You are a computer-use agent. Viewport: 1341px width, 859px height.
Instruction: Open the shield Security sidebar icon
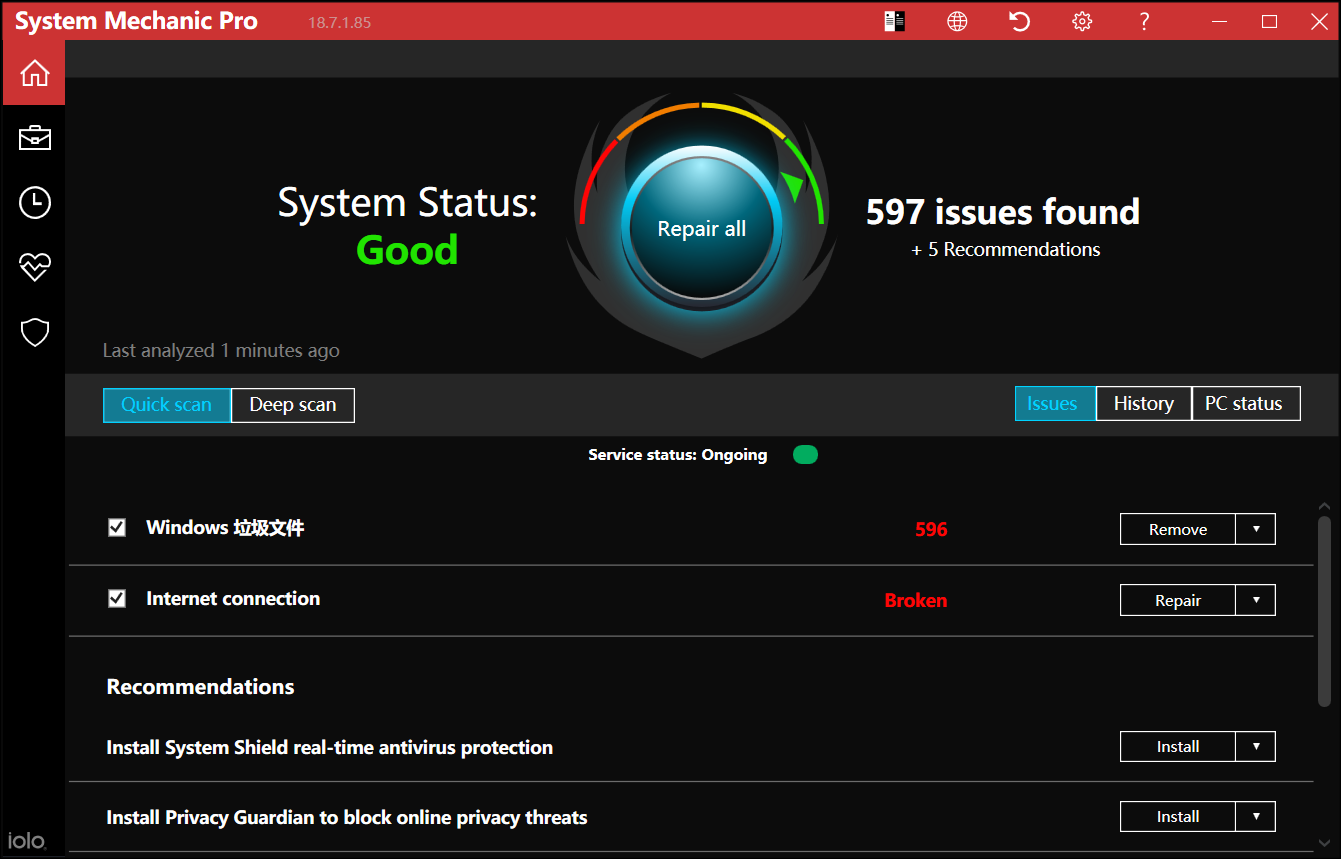tap(34, 332)
